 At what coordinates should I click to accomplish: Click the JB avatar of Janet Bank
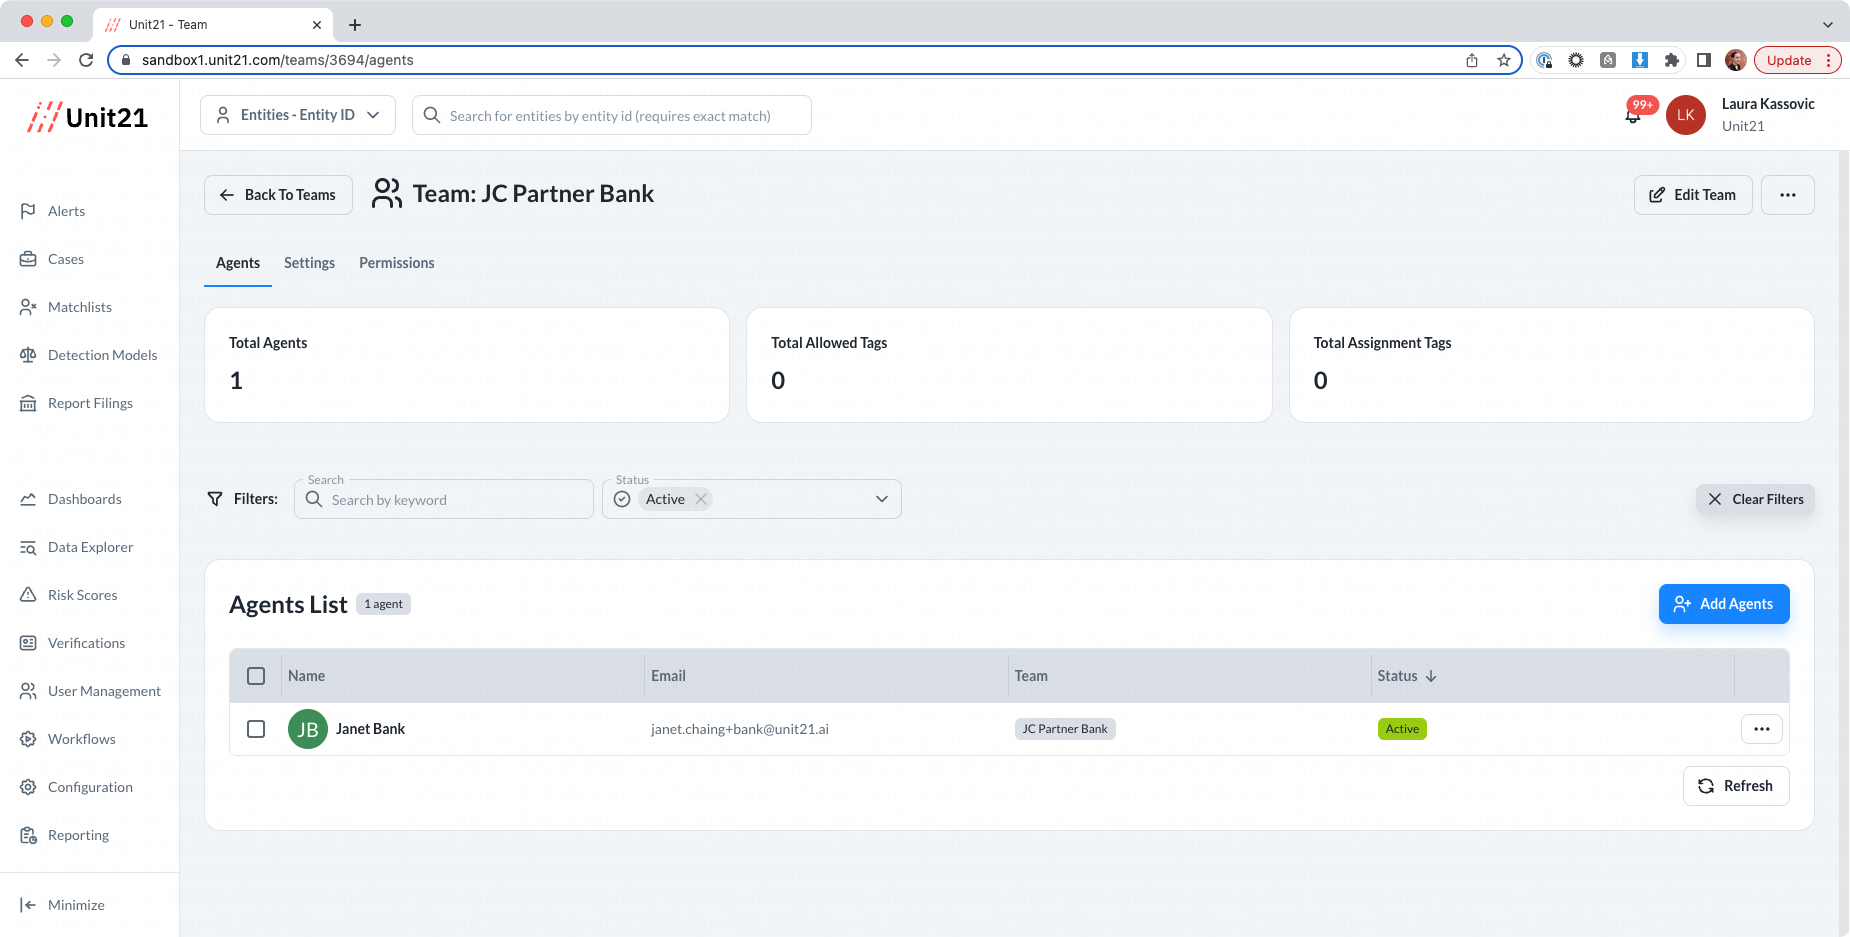(x=308, y=729)
